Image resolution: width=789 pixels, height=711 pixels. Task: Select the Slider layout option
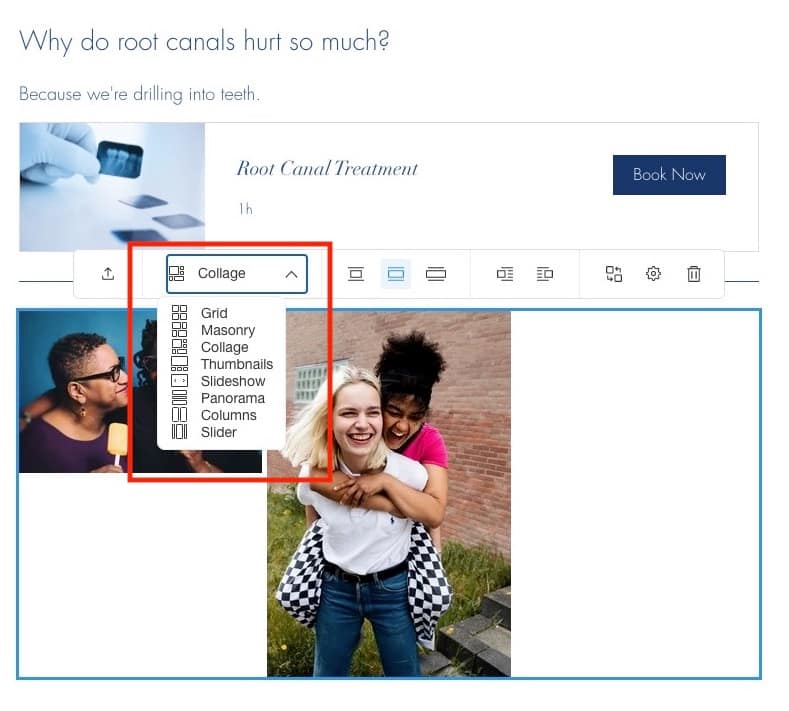click(x=218, y=432)
